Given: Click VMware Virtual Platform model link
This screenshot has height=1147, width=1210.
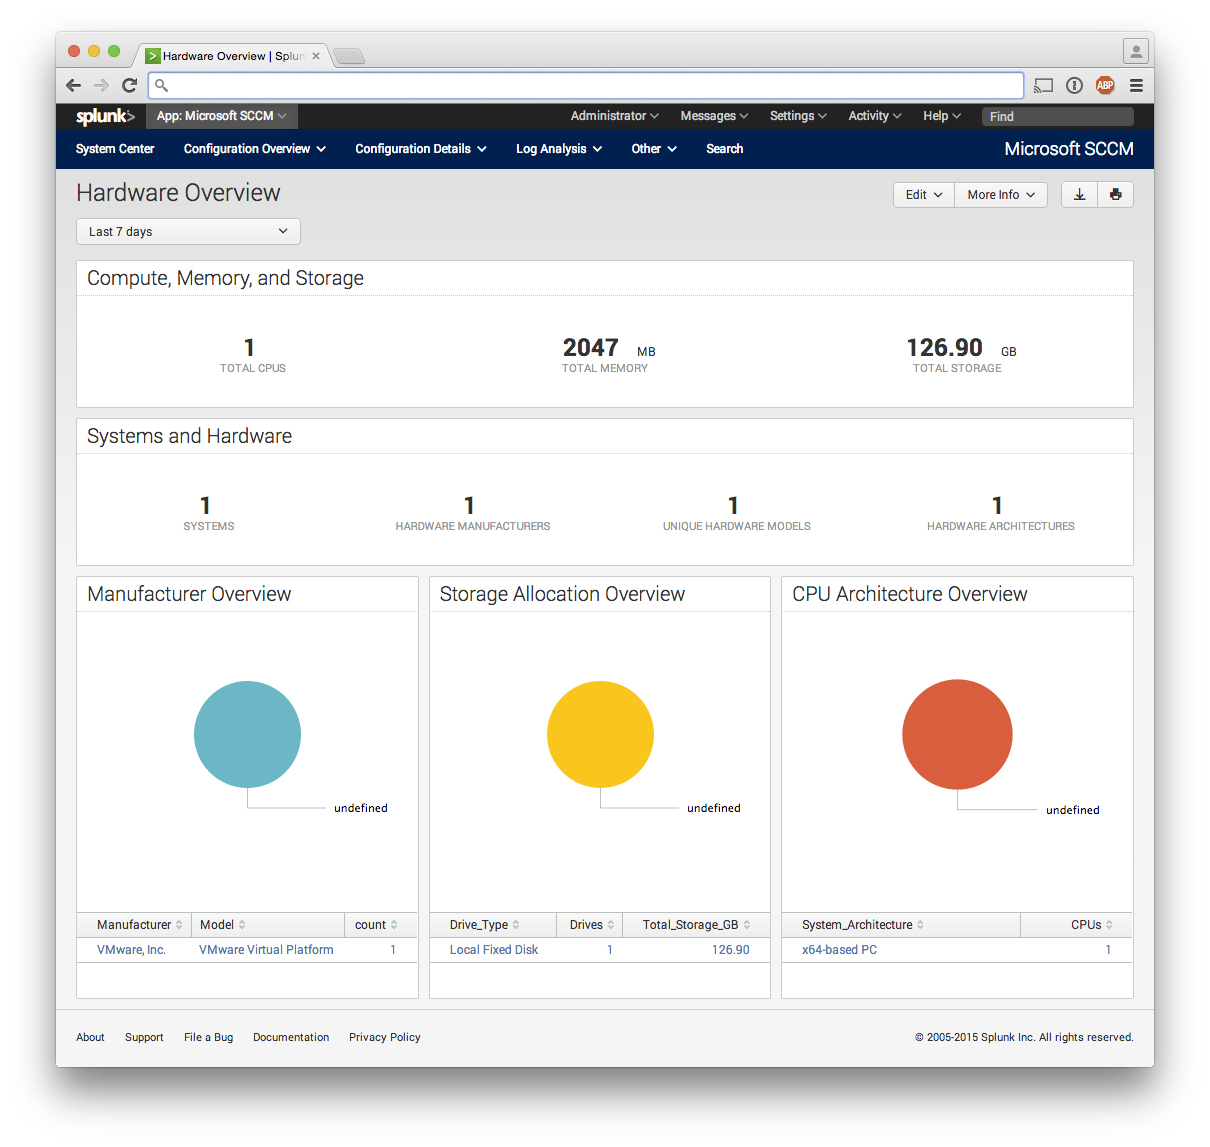Looking at the screenshot, I should 266,950.
